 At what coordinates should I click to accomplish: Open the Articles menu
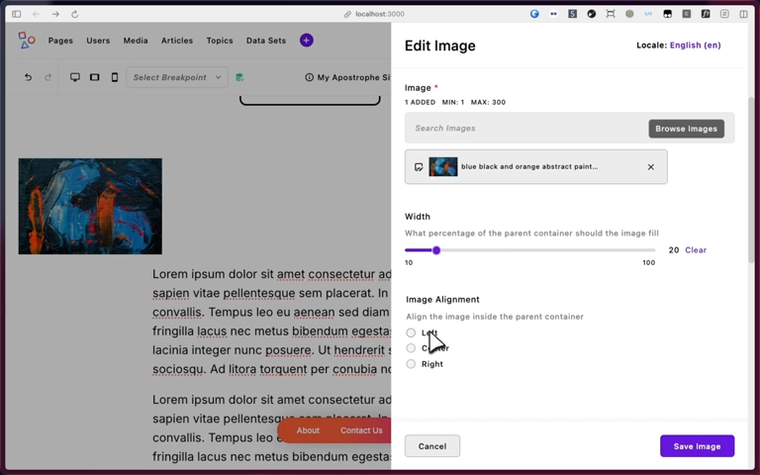coord(177,40)
